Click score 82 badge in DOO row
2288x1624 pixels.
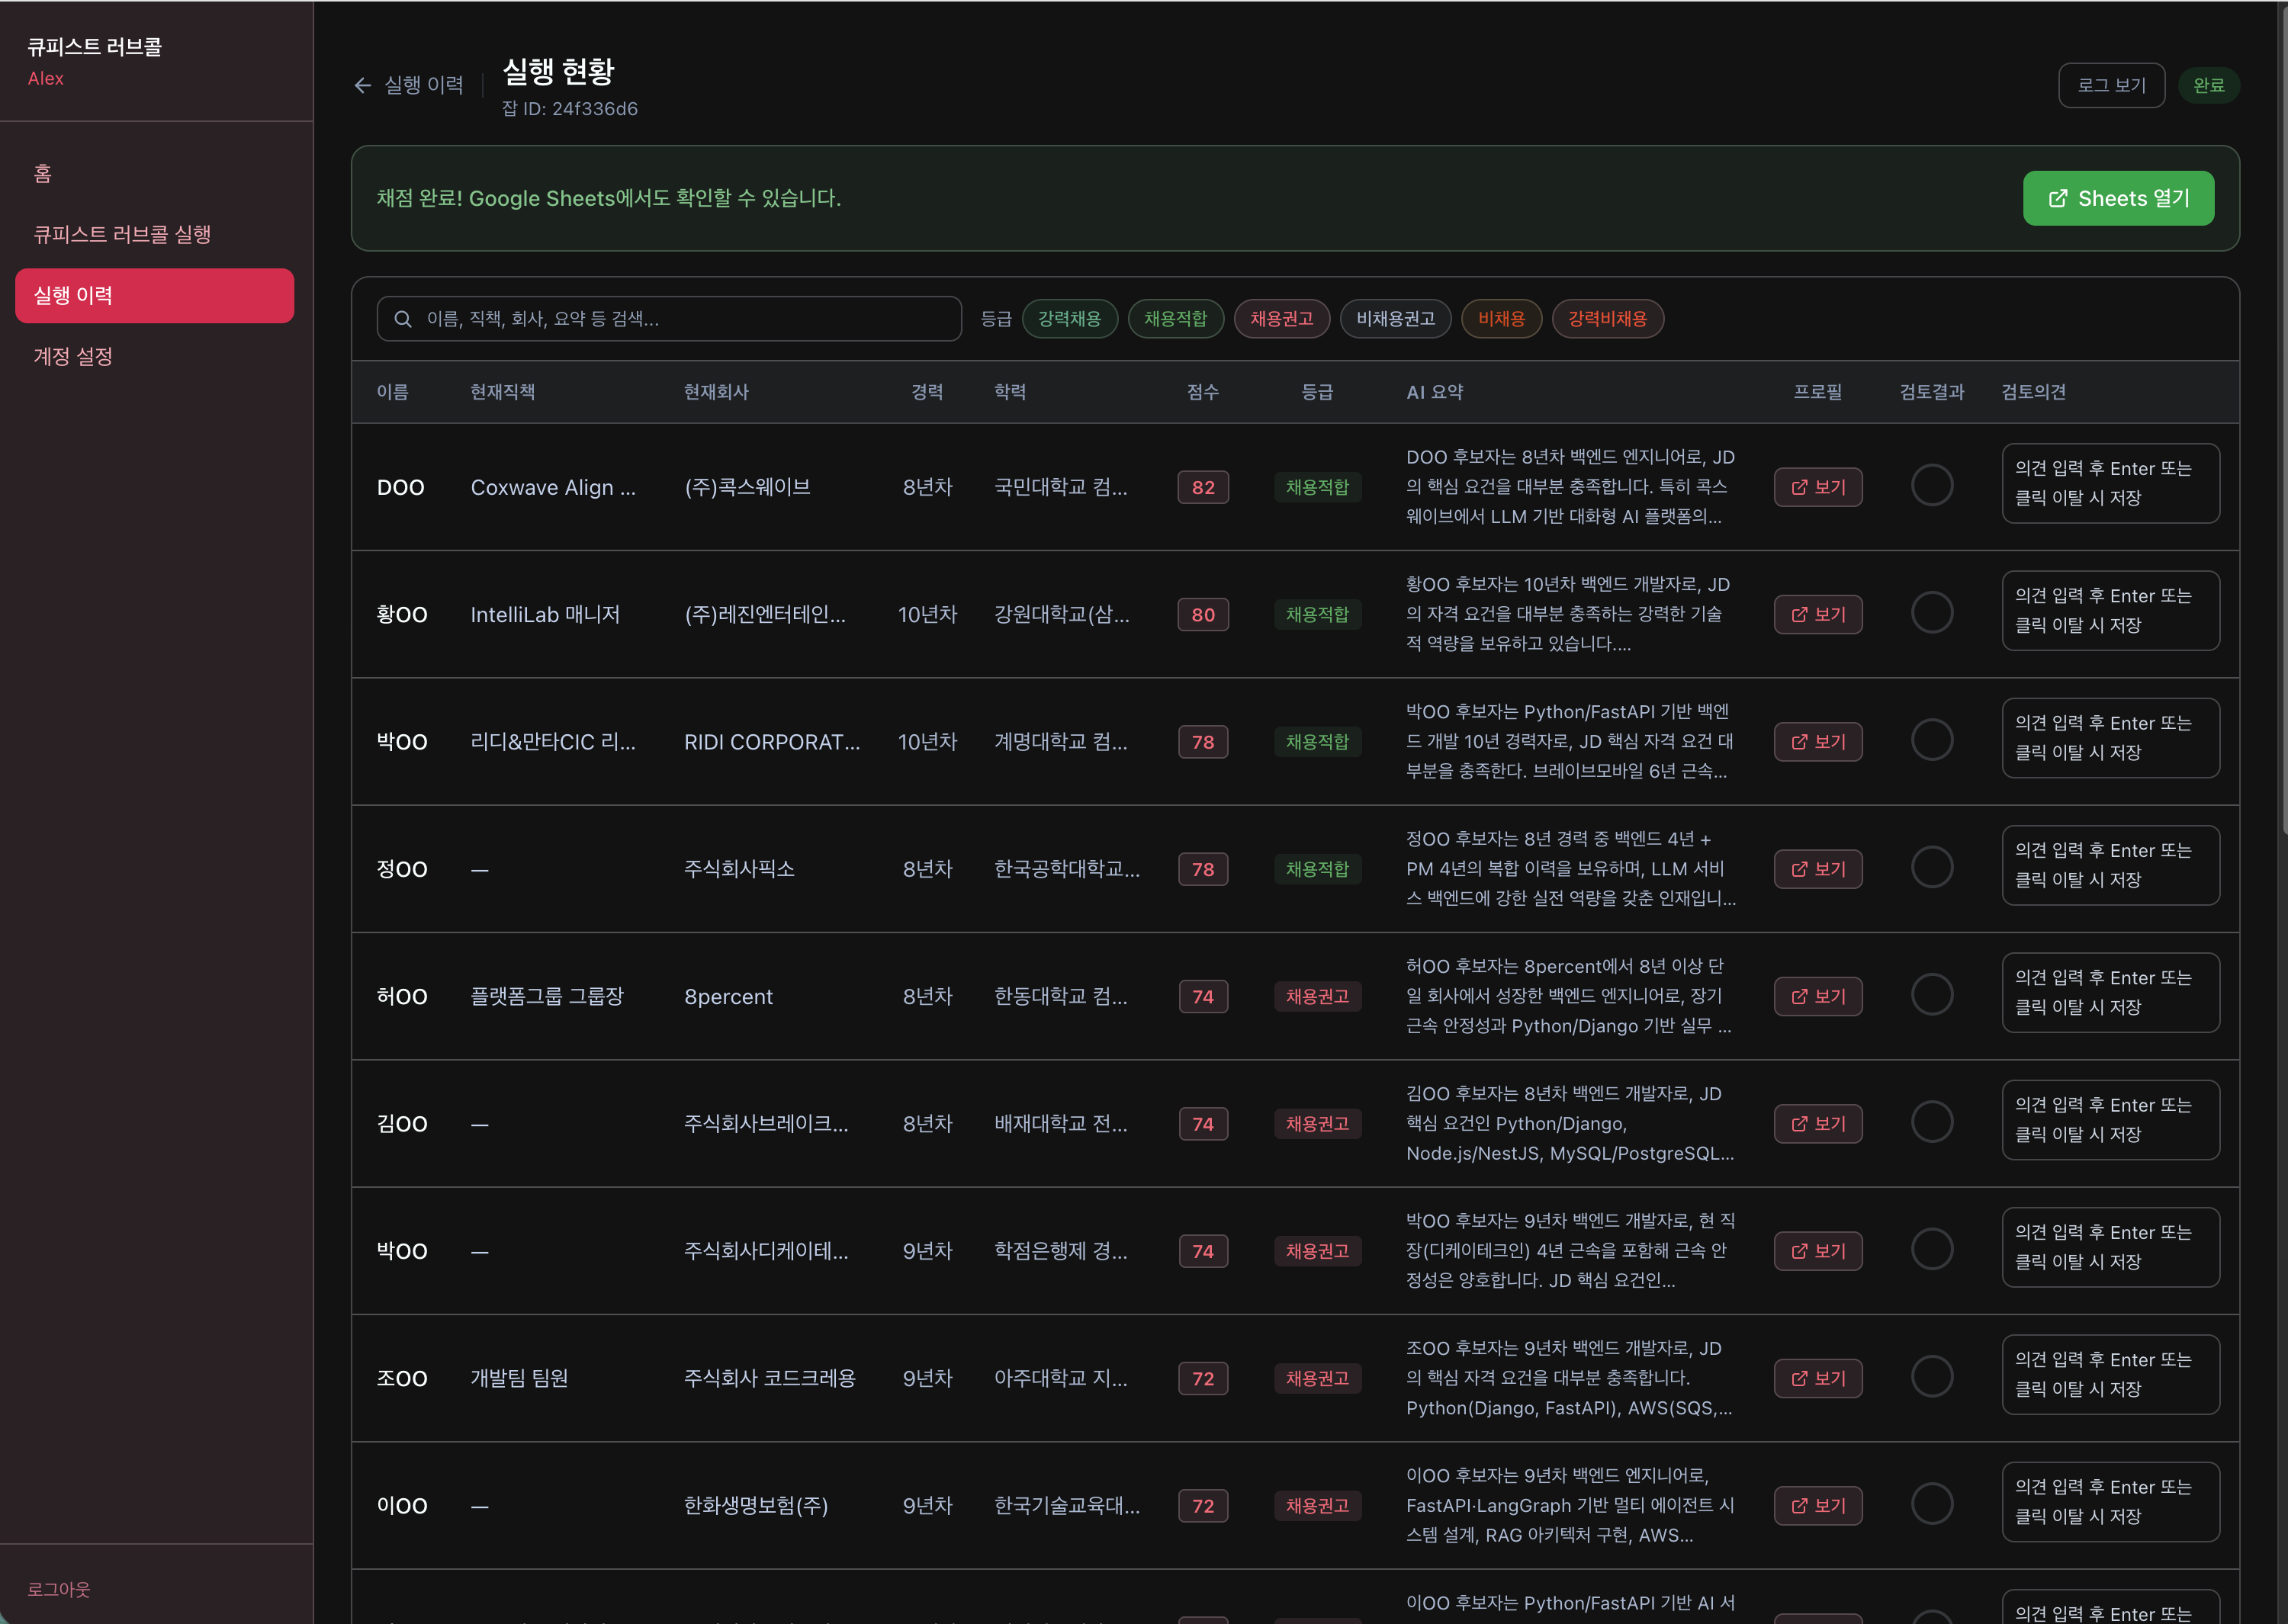(x=1203, y=488)
